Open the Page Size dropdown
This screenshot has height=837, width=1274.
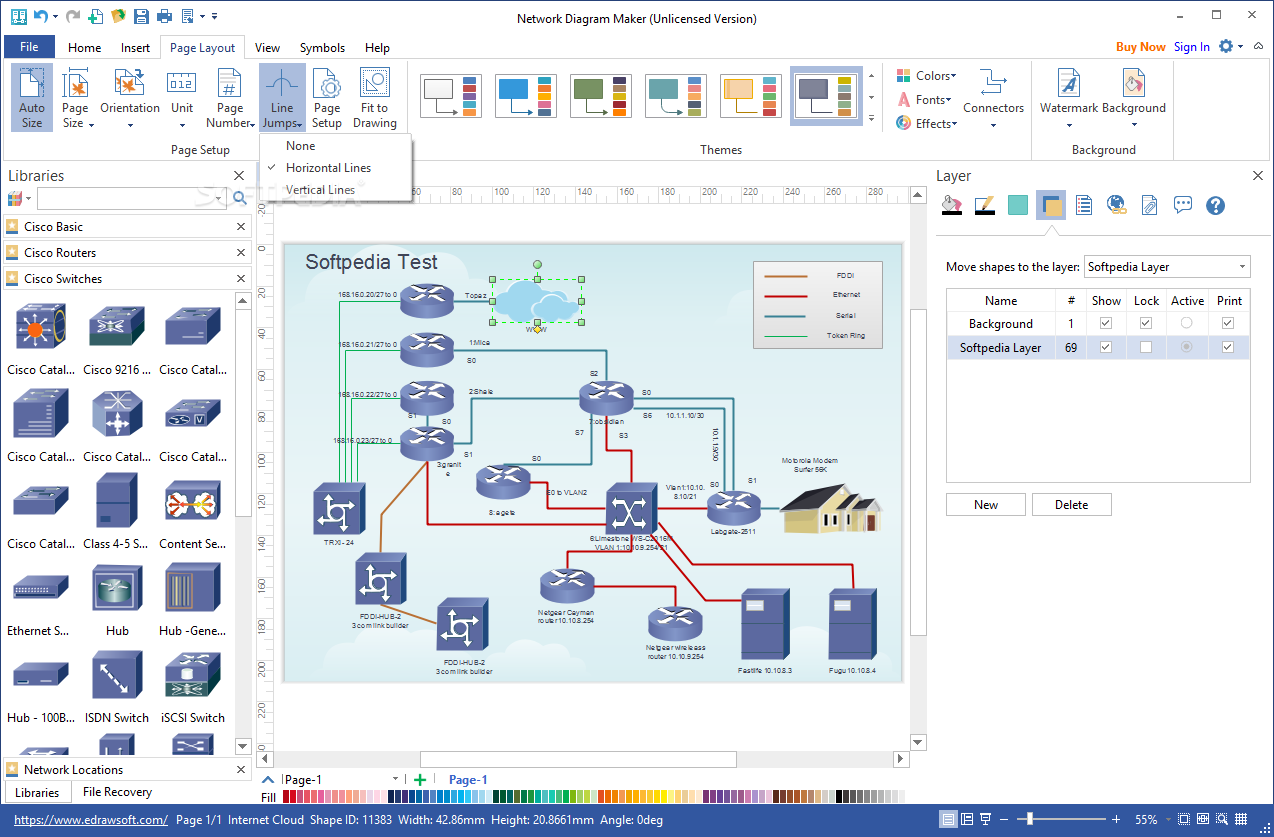pos(75,98)
